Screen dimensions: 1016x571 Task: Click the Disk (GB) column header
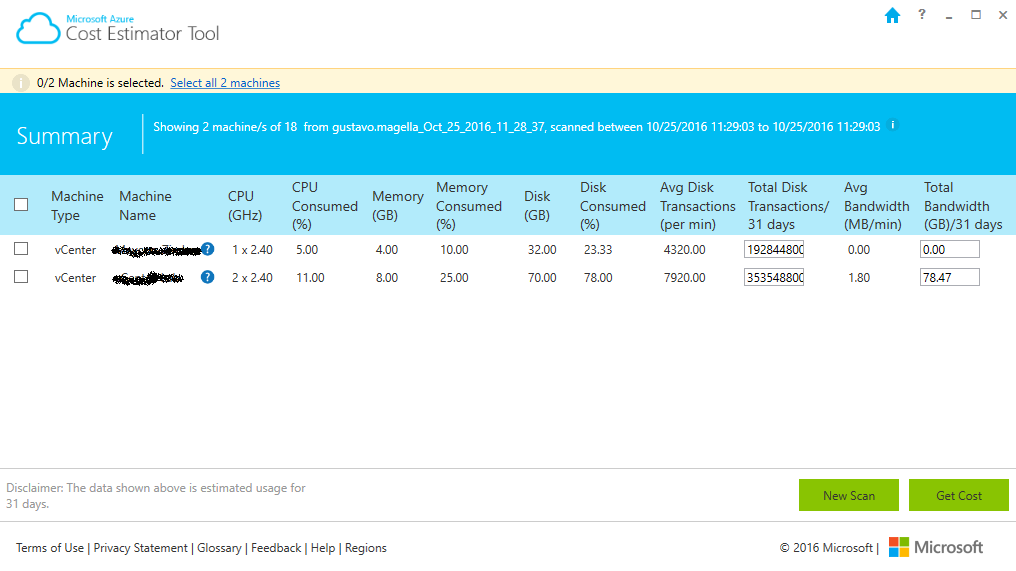pos(537,205)
